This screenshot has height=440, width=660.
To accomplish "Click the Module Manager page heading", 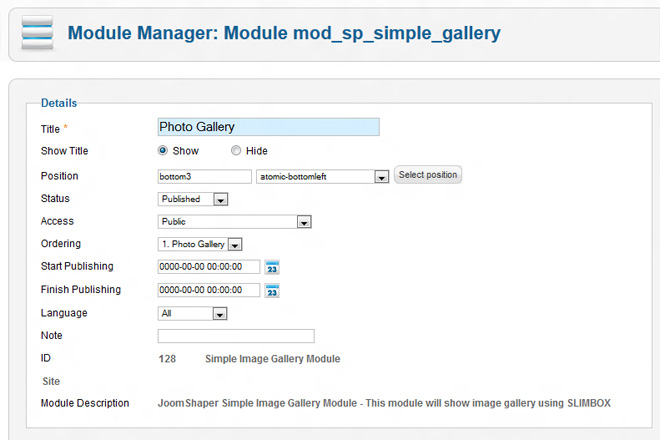I will coord(284,33).
